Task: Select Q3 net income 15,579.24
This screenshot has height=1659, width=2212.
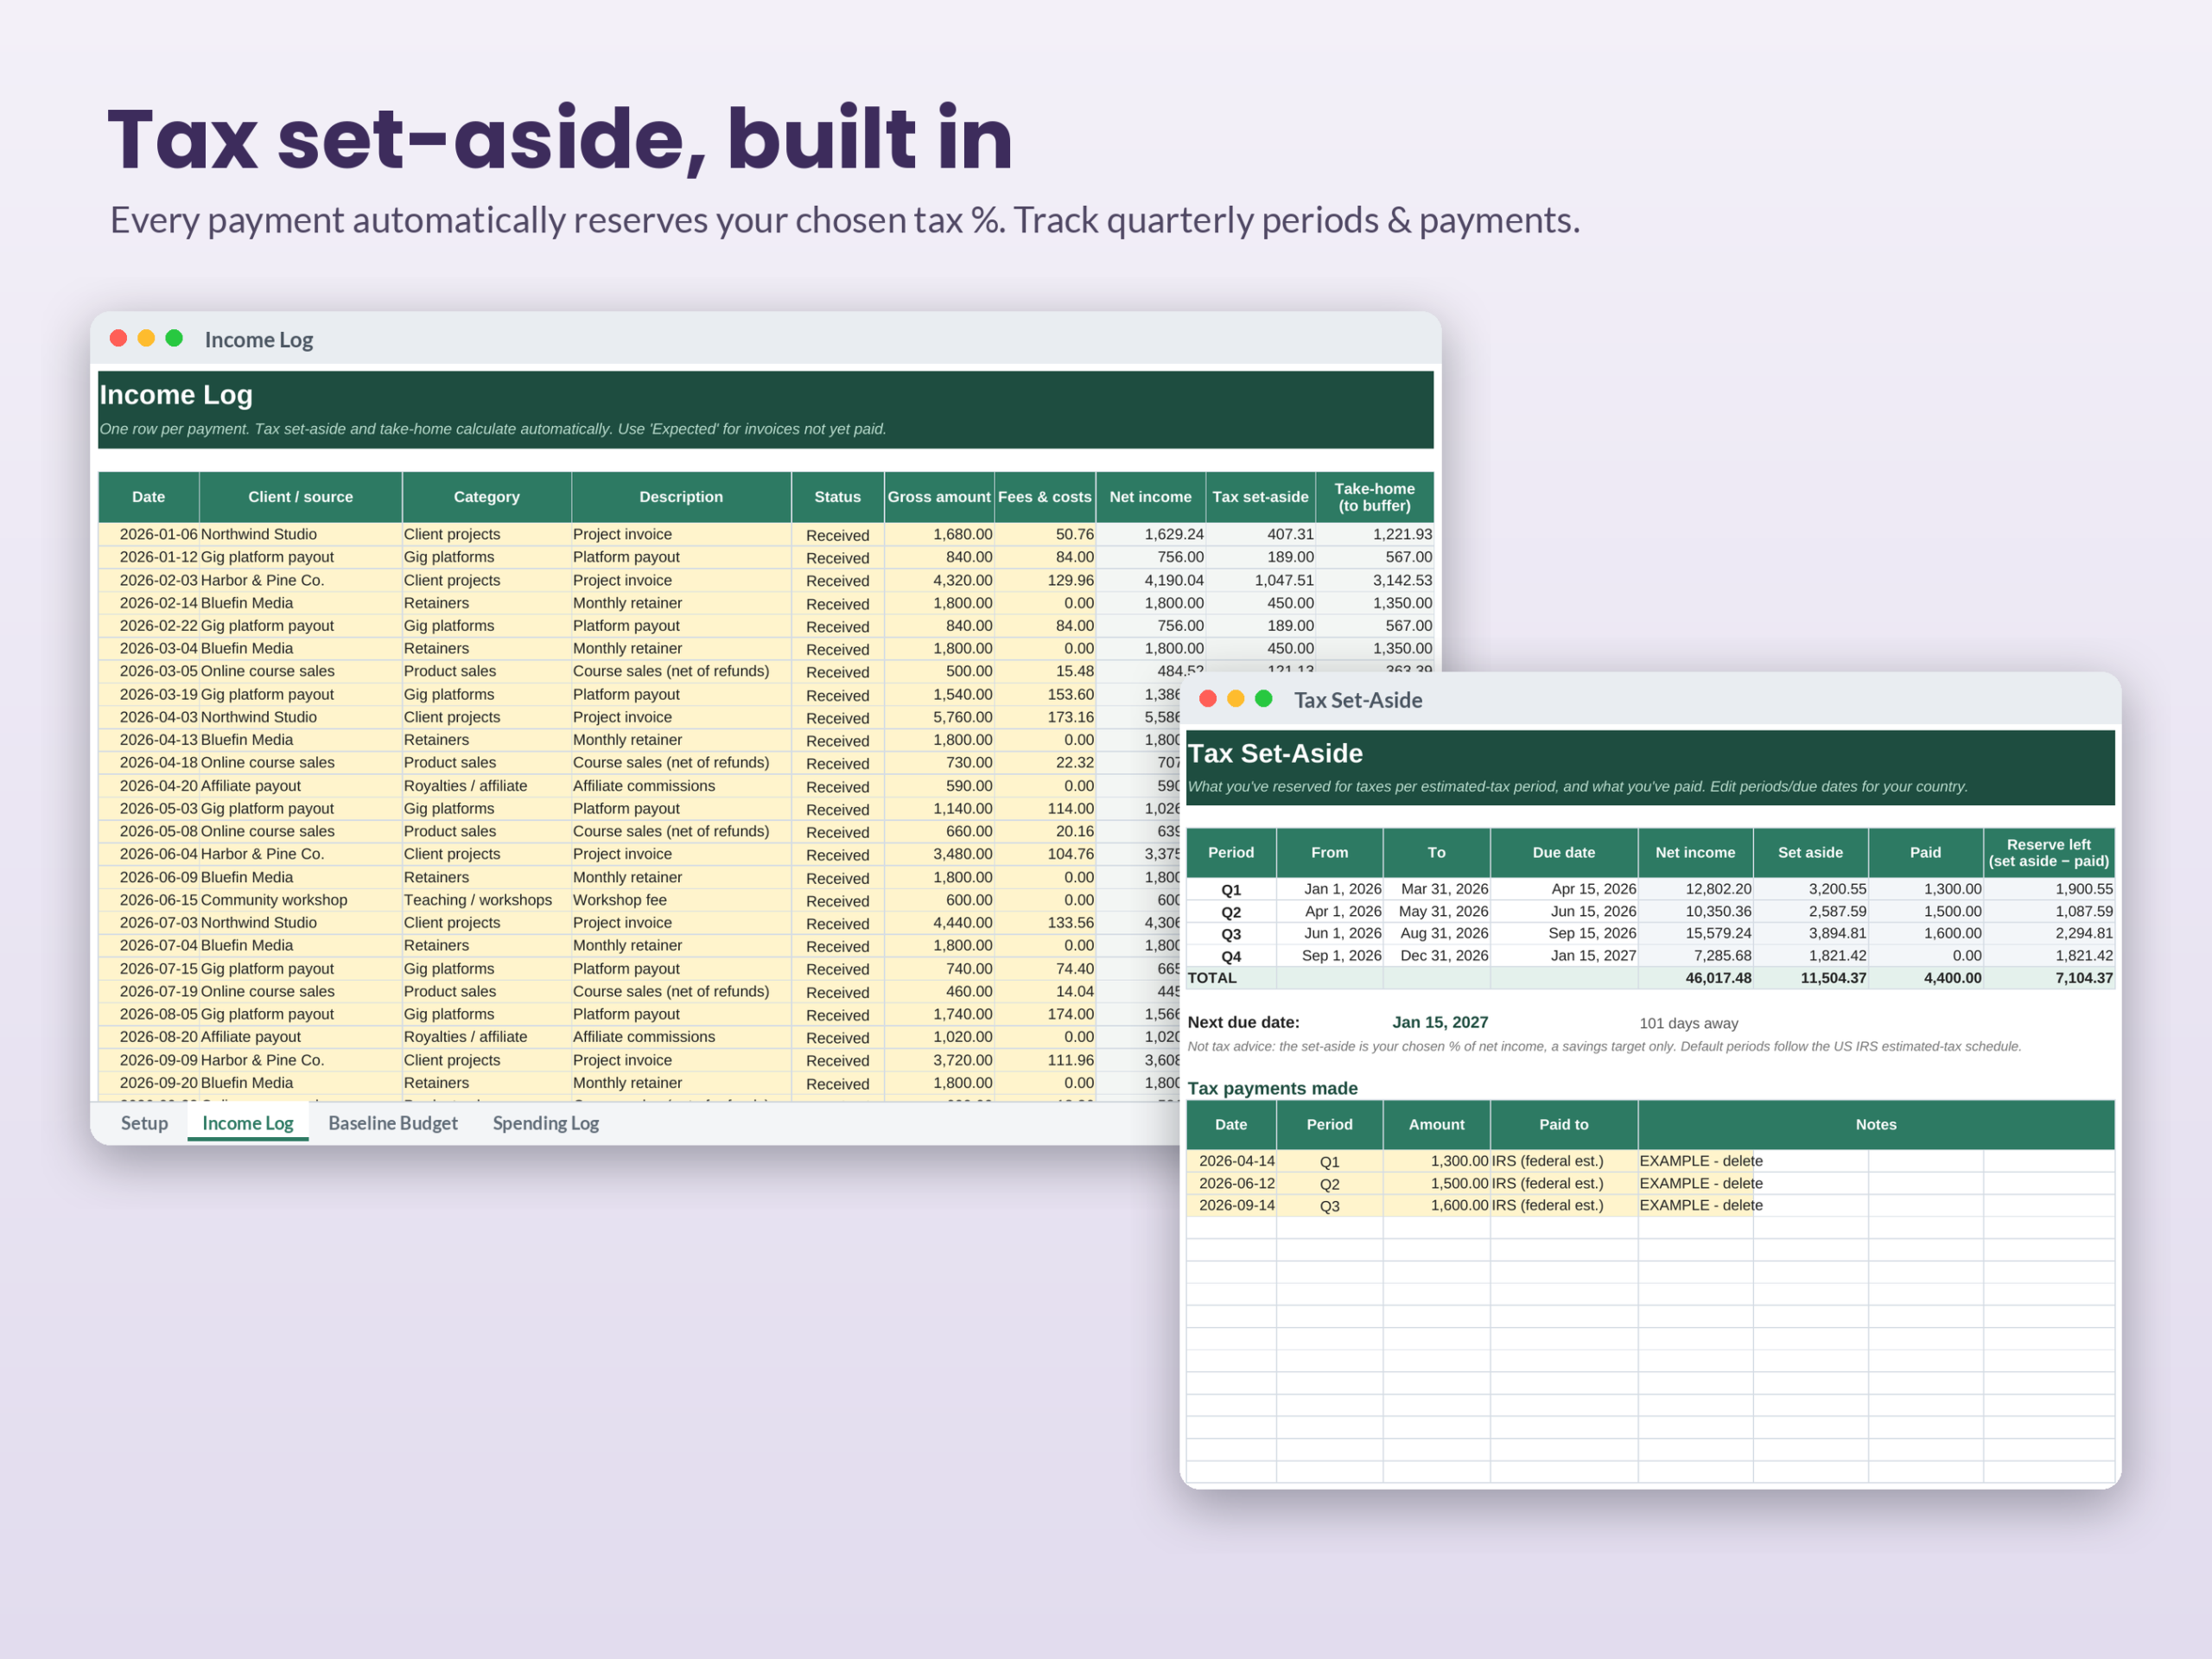Action: coord(1696,933)
